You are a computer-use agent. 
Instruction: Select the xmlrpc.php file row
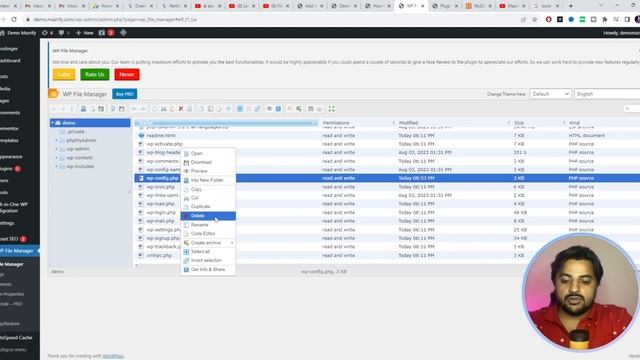pos(387,256)
